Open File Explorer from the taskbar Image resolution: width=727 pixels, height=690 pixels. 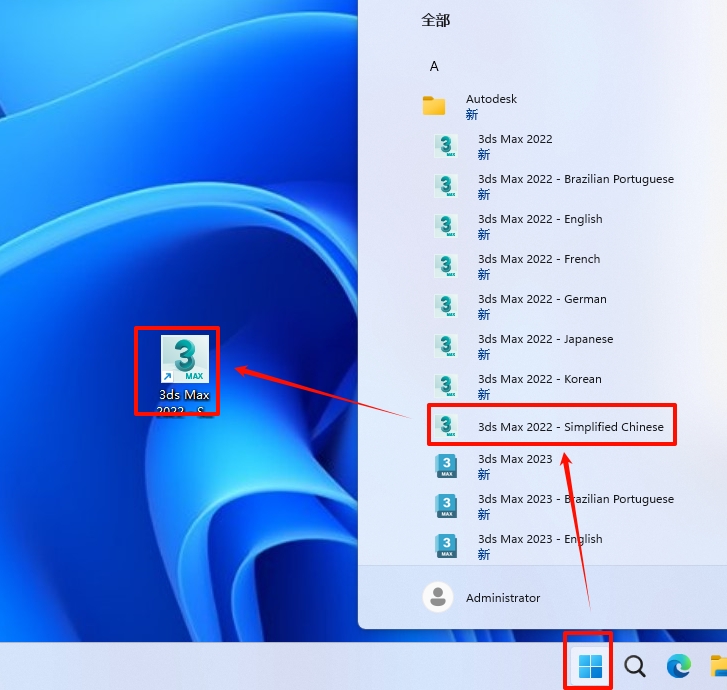pyautogui.click(x=718, y=666)
